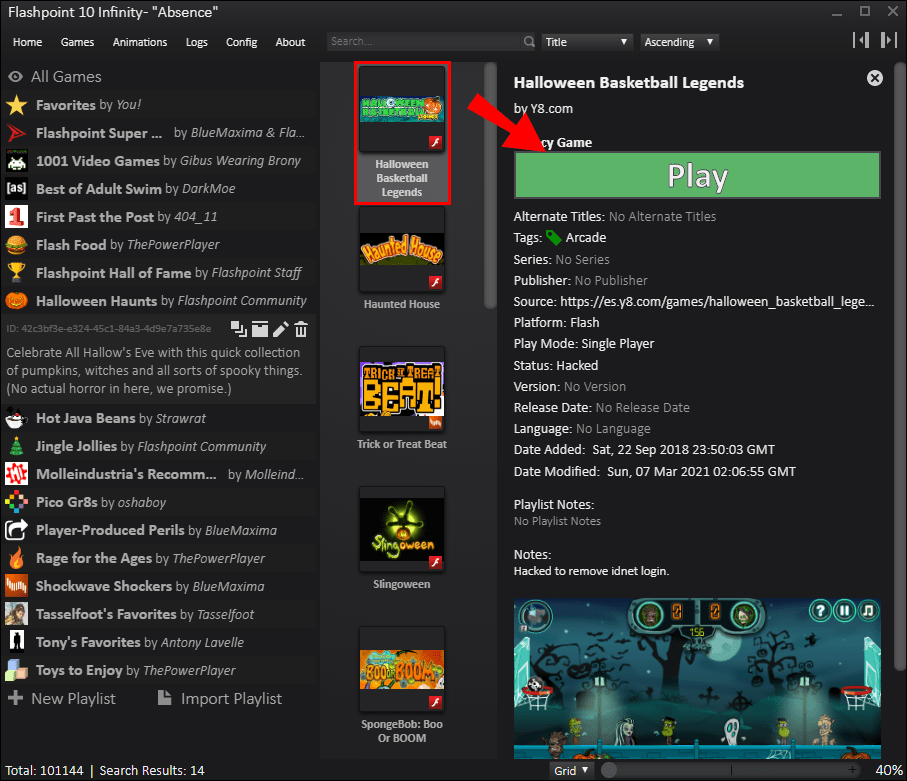
Task: Toggle the eye icon next to All Games
Action: click(x=15, y=76)
